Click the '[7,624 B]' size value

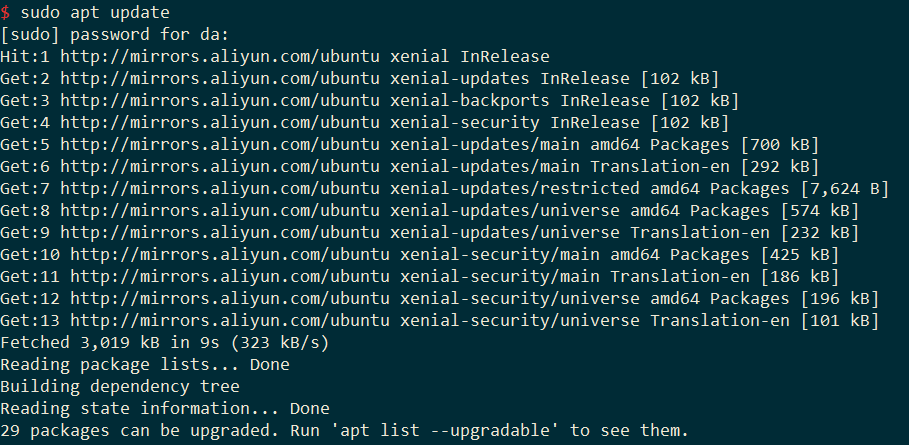(844, 189)
